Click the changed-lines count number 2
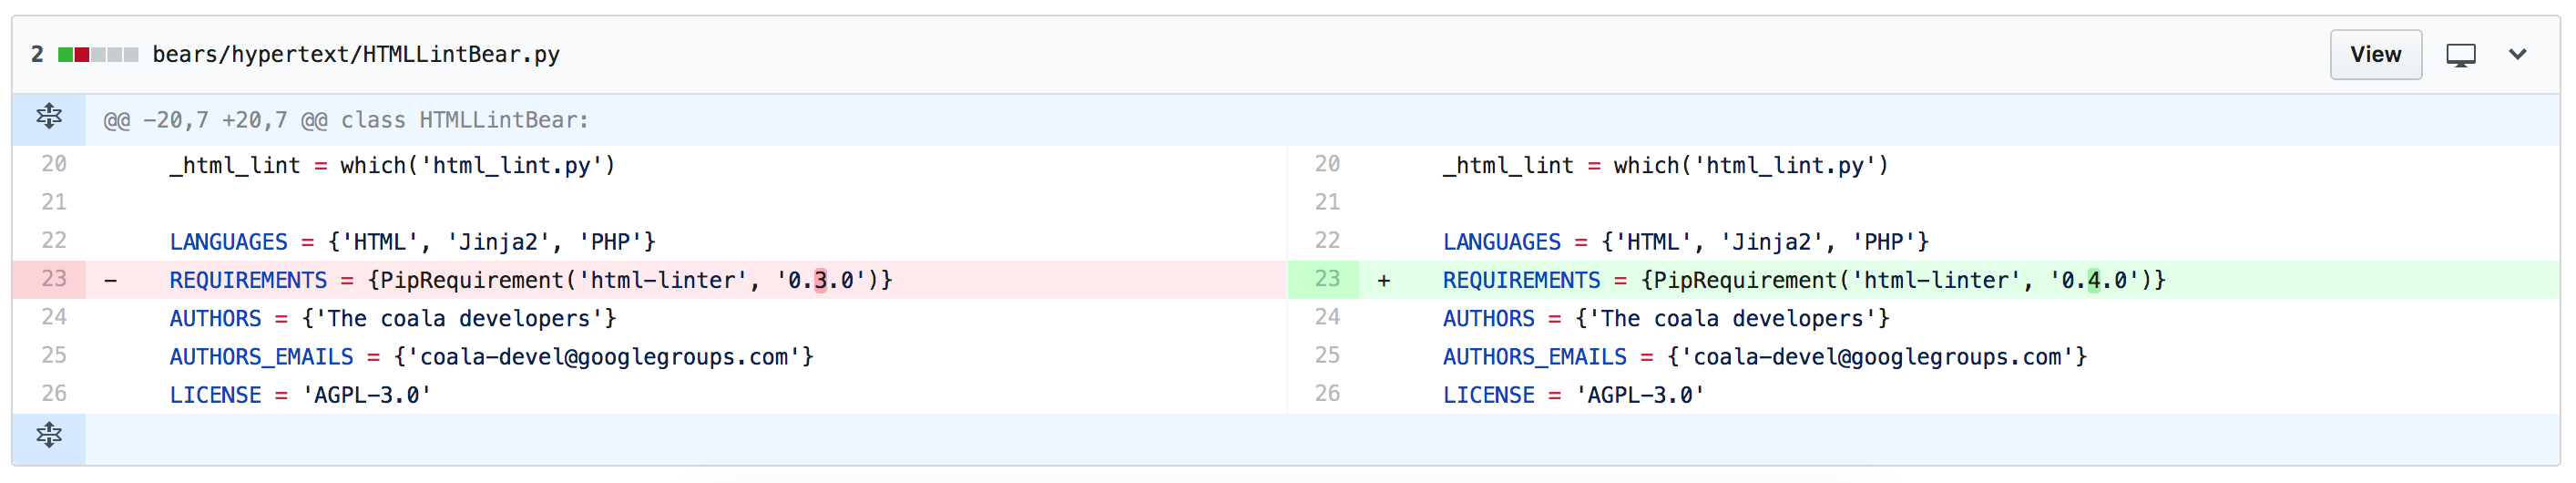 37,54
